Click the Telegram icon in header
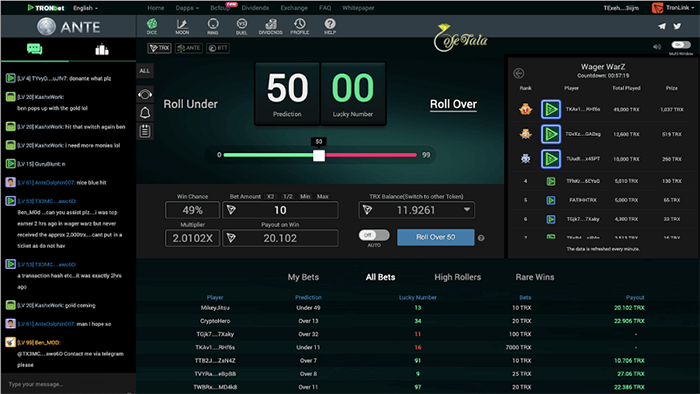Viewport: 700px width, 394px height. 662,26
